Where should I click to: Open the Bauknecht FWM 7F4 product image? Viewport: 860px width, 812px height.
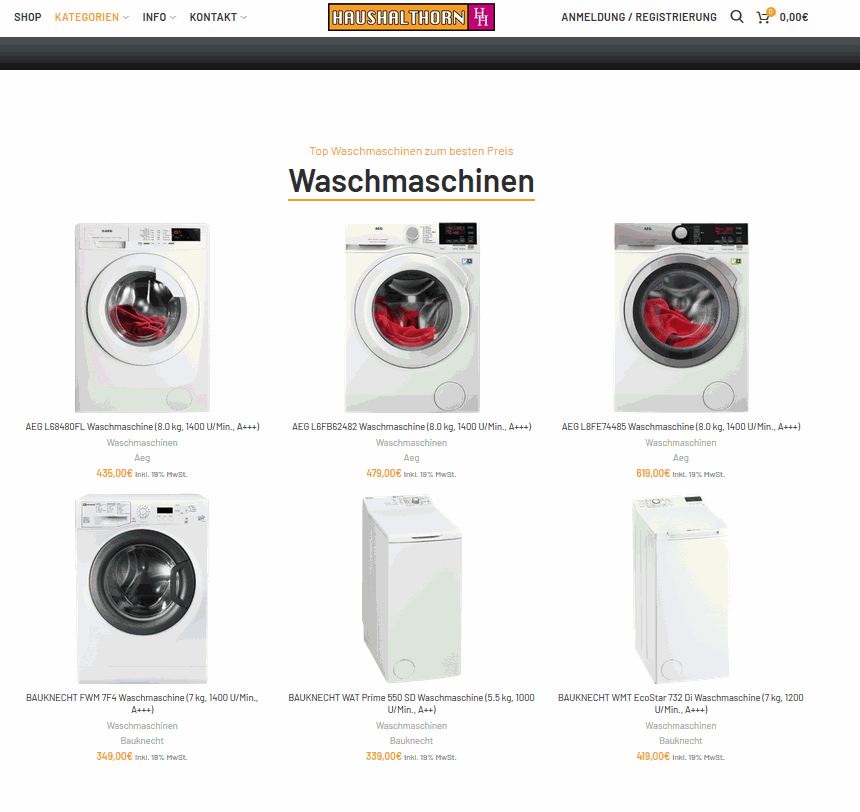click(x=142, y=589)
